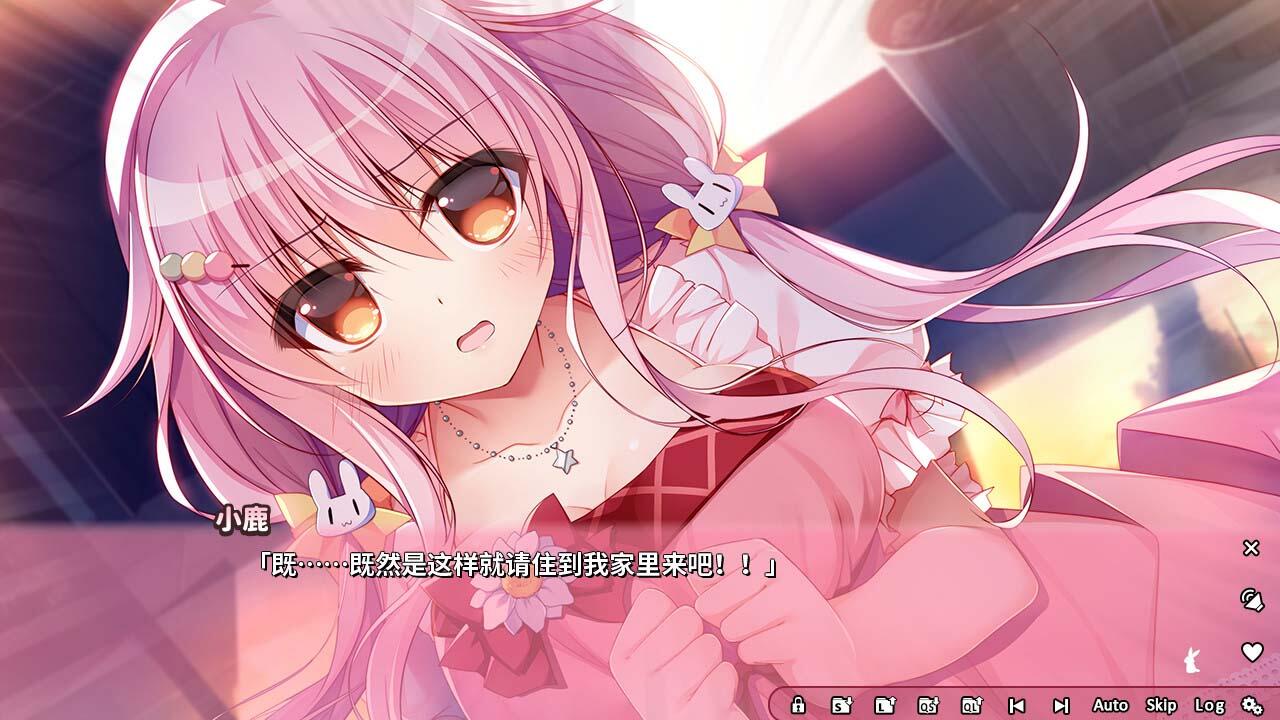
Task: Open the load menu with the L icon
Action: pyautogui.click(x=884, y=706)
